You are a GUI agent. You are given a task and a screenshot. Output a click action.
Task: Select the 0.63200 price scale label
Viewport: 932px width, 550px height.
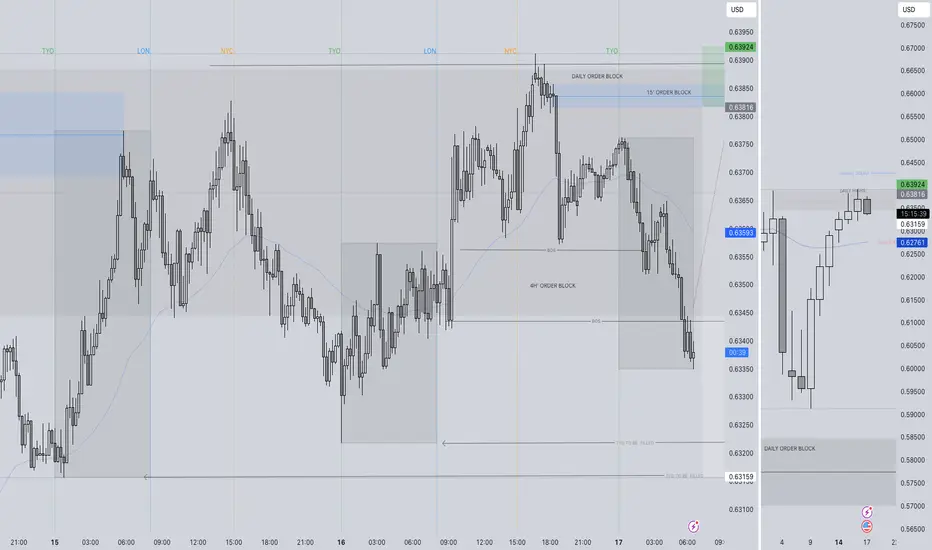pos(741,453)
